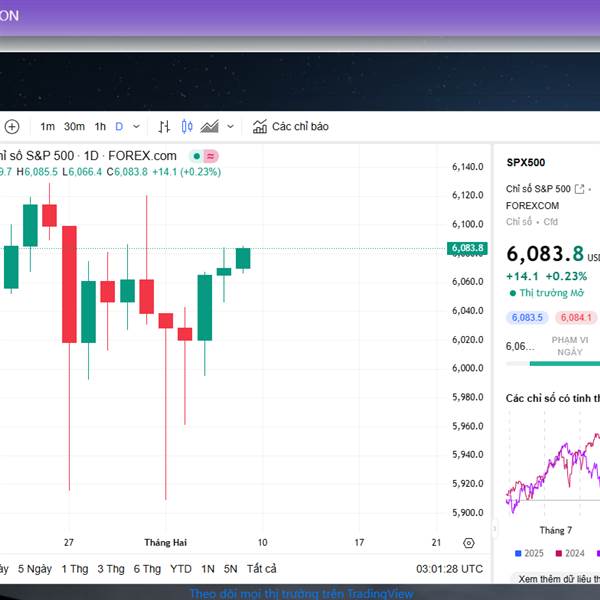600x600 pixels.
Task: Click the blue bid price 6,083.5
Action: 527,318
